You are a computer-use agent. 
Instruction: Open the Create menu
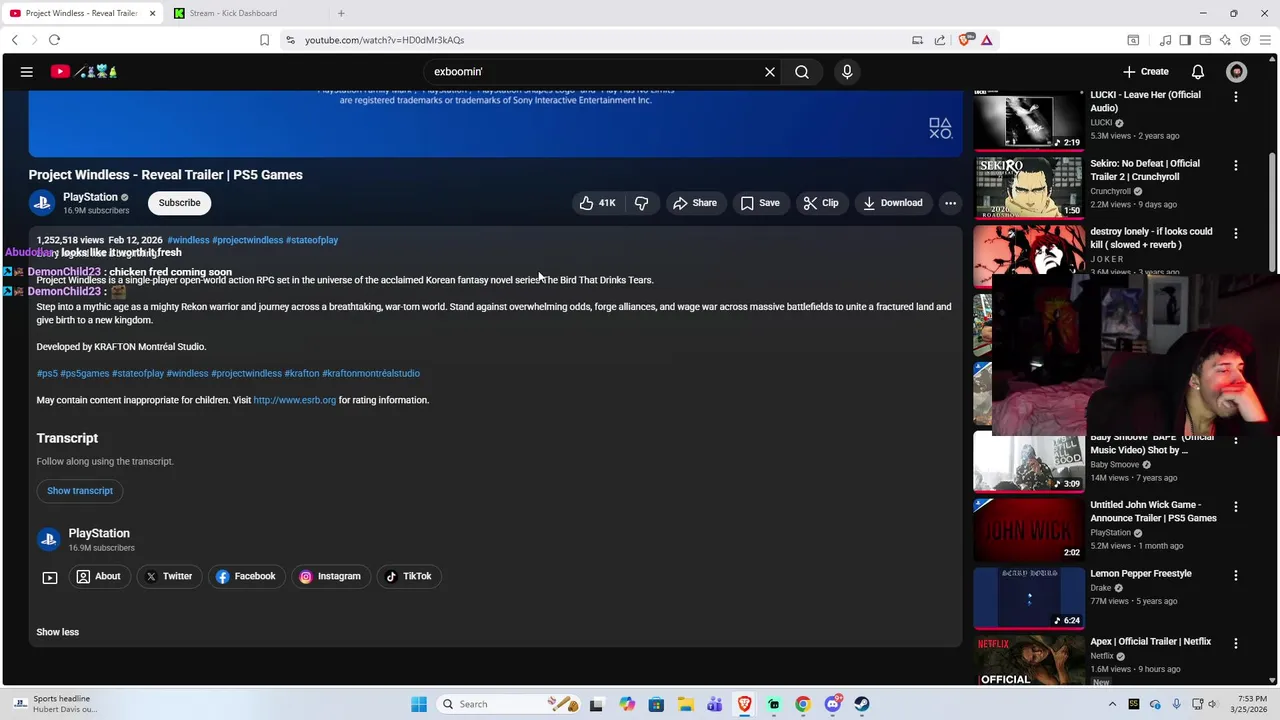pyautogui.click(x=1146, y=72)
